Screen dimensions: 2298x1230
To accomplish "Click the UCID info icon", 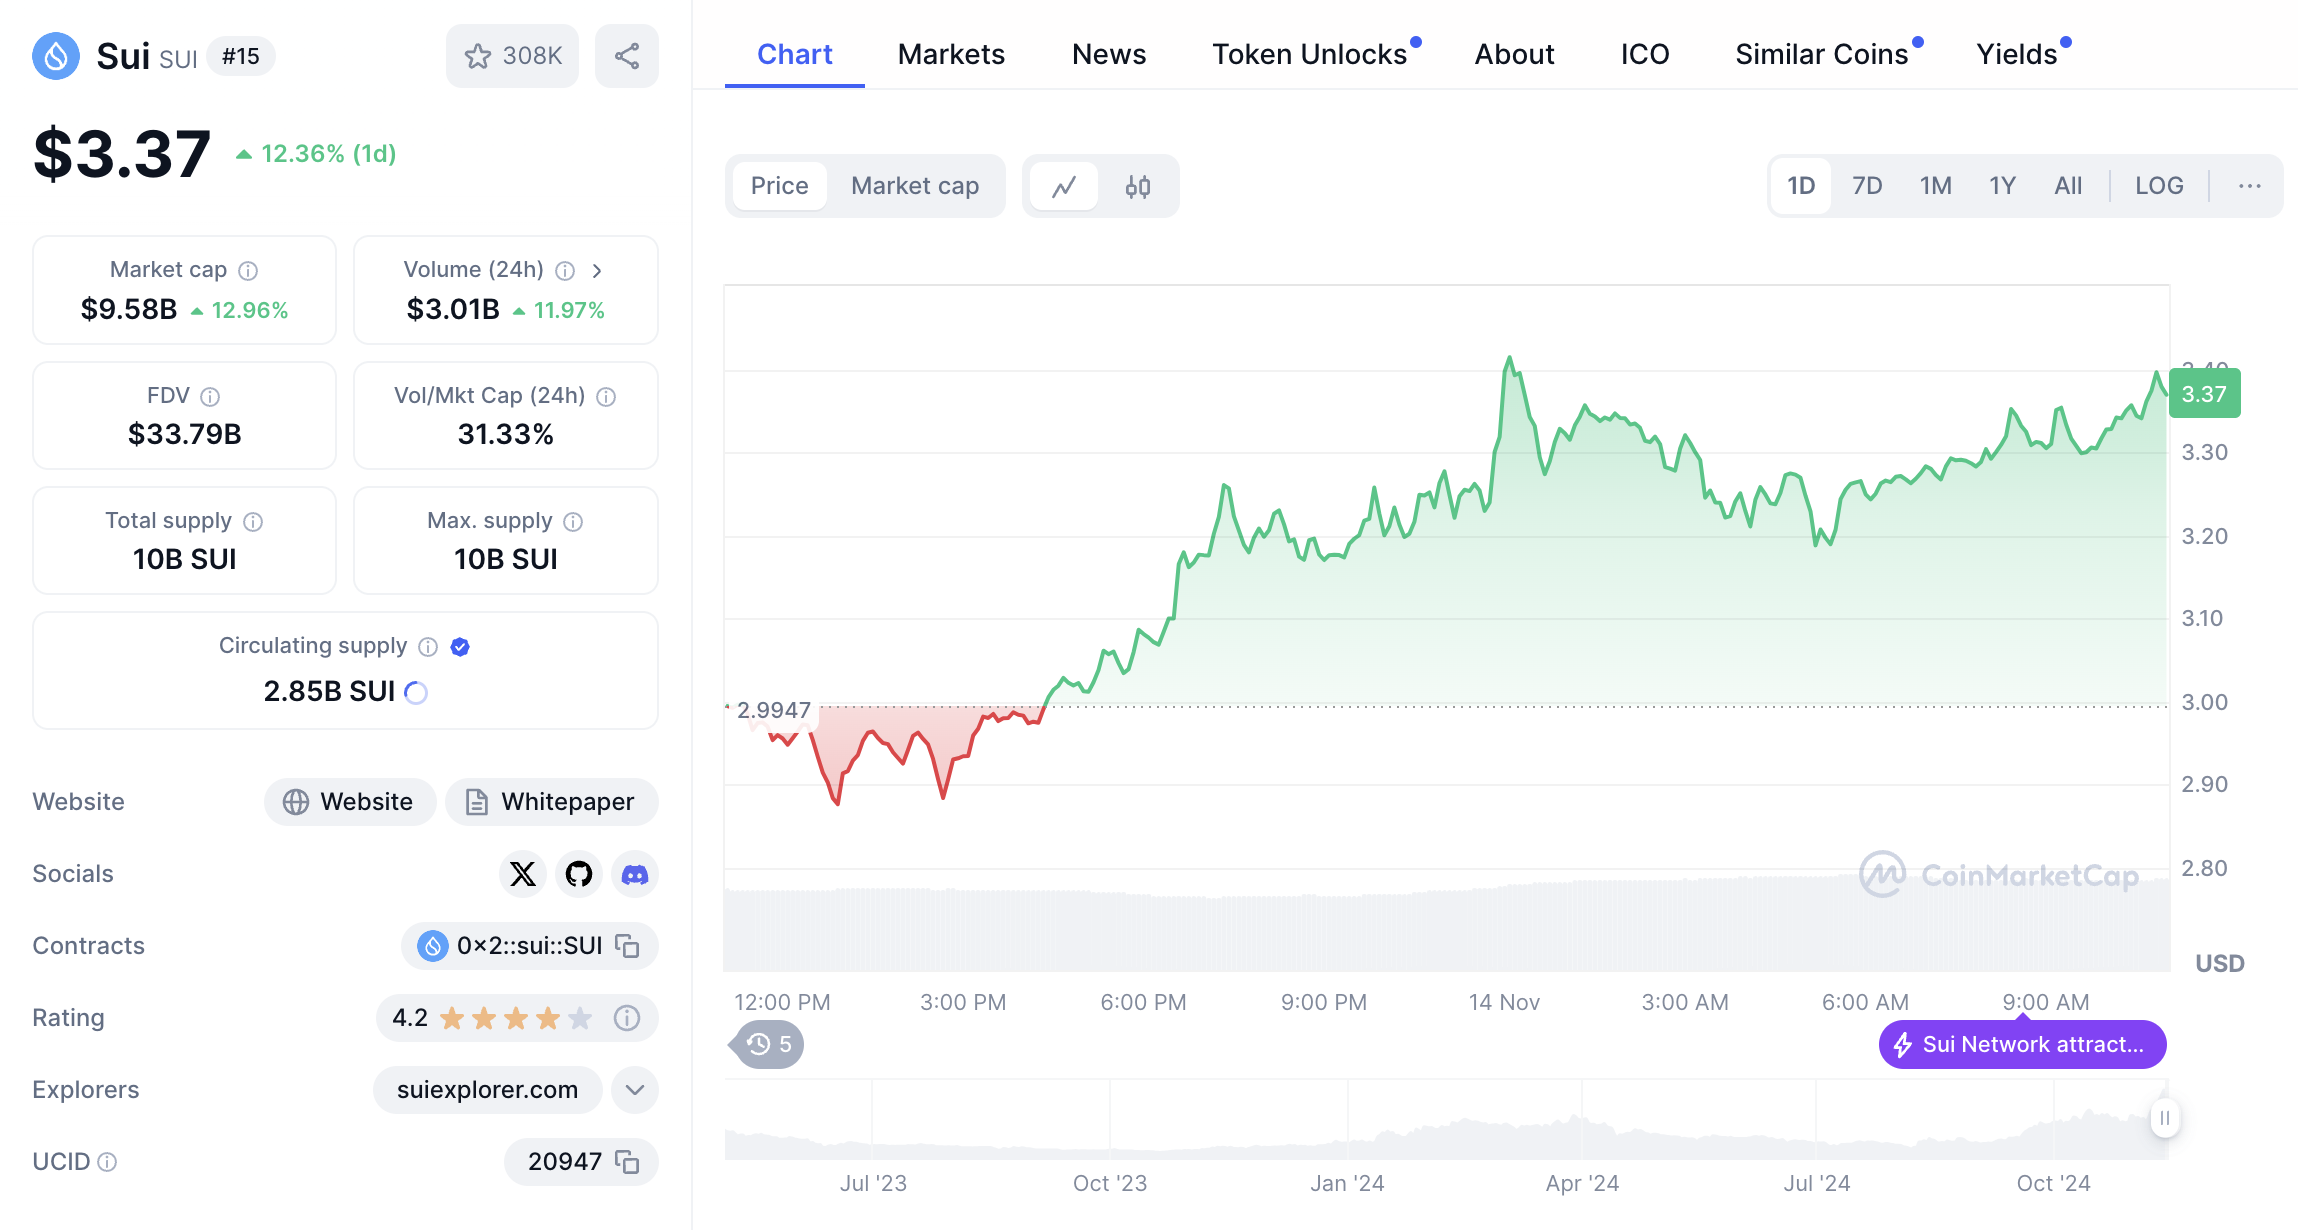I will point(108,1162).
